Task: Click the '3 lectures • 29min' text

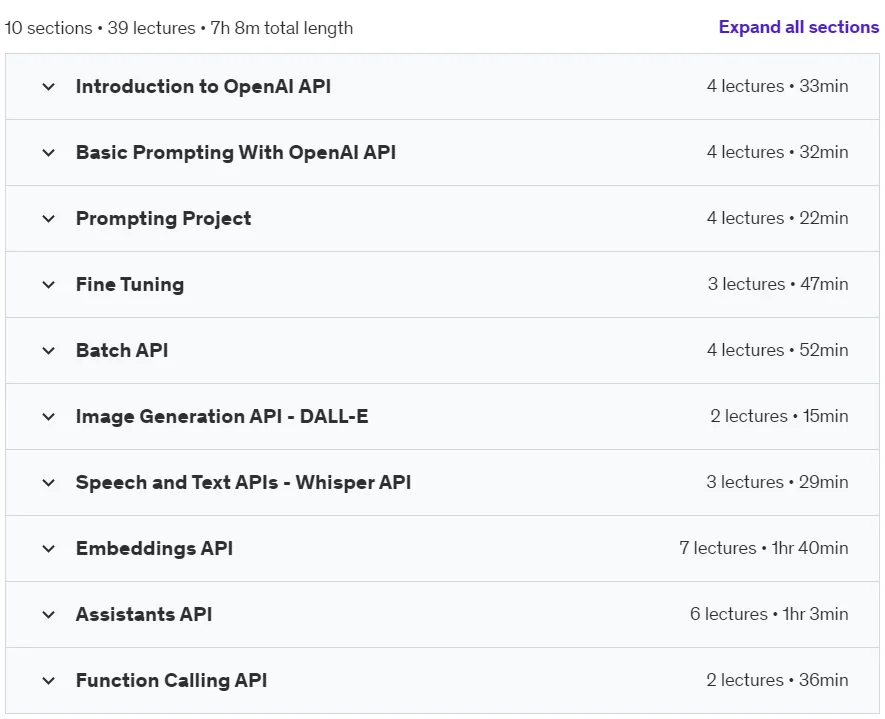Action: coord(777,483)
